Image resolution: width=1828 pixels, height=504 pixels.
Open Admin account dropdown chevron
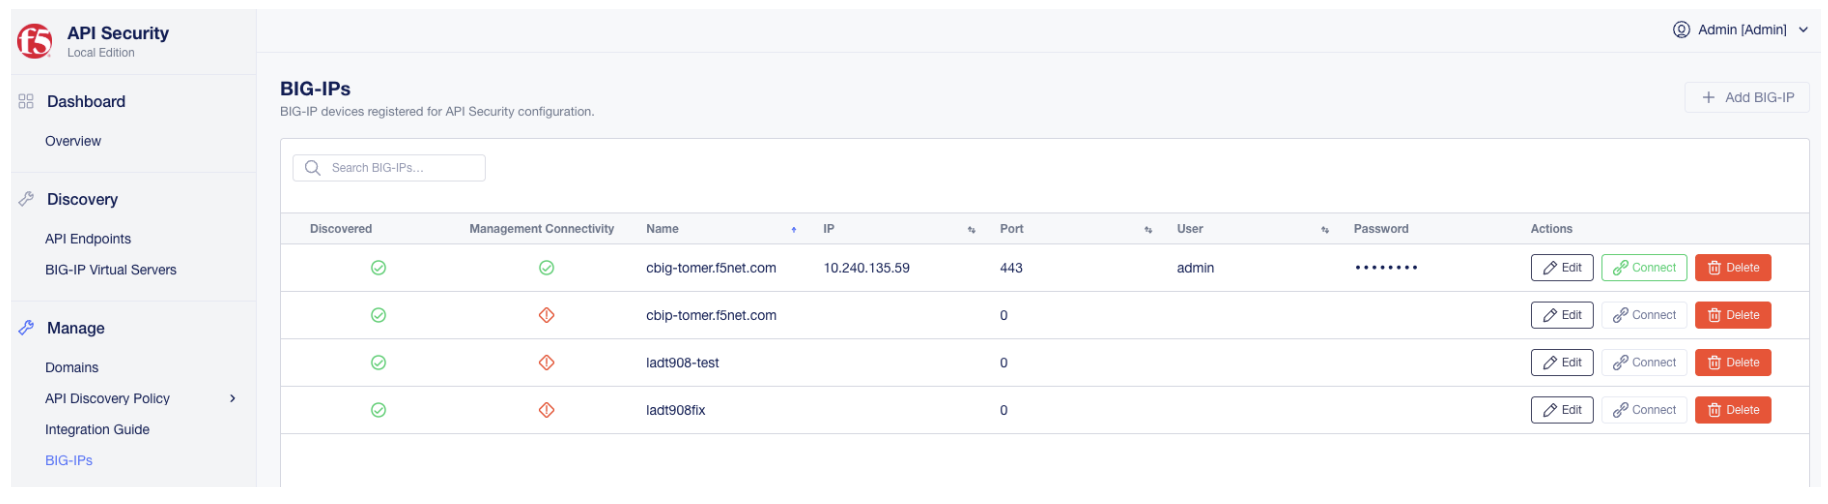tap(1803, 30)
